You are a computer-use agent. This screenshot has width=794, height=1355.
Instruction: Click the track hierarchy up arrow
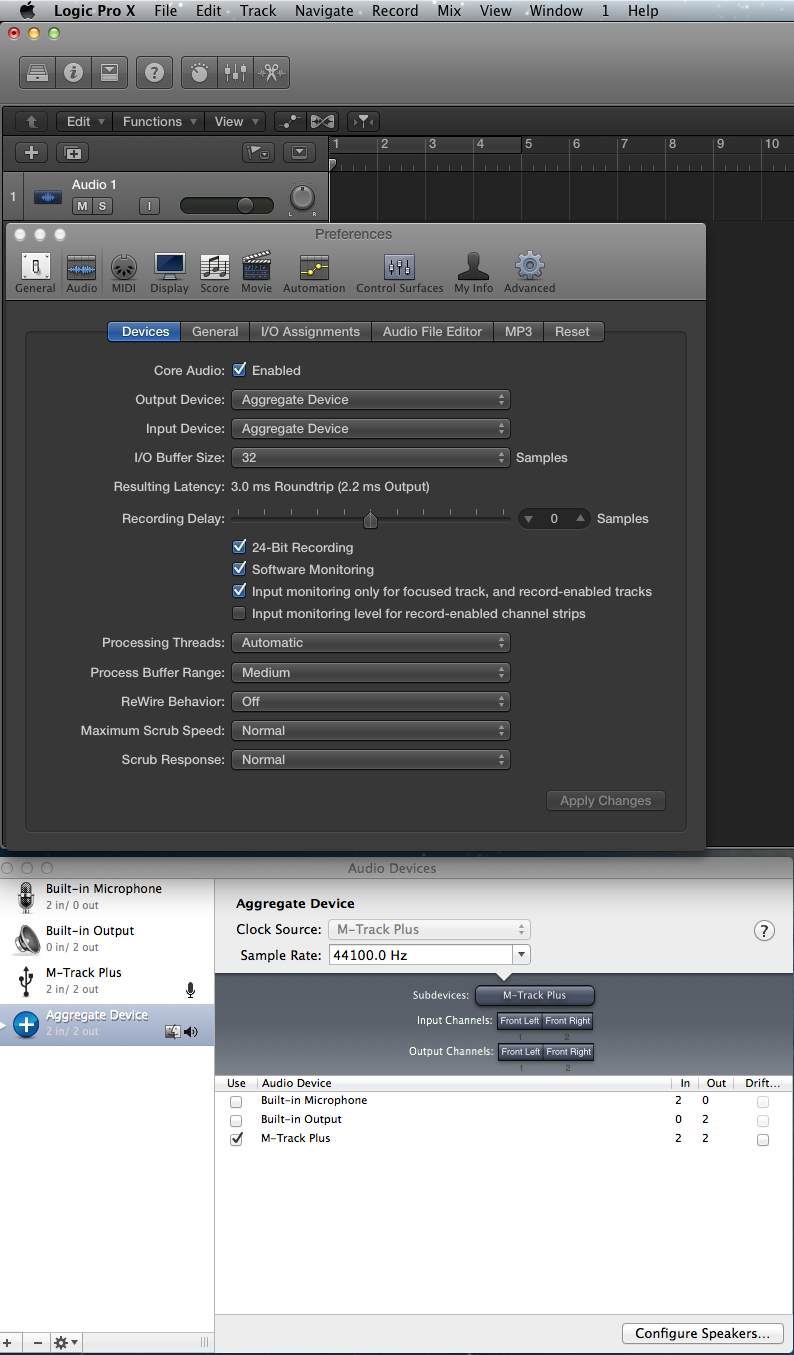[x=31, y=122]
